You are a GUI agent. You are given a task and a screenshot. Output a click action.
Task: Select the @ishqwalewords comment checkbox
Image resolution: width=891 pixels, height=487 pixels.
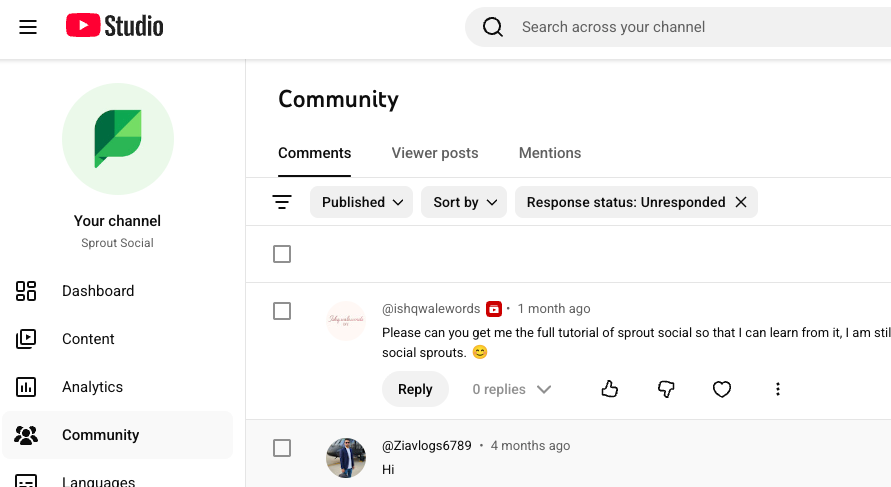(282, 311)
